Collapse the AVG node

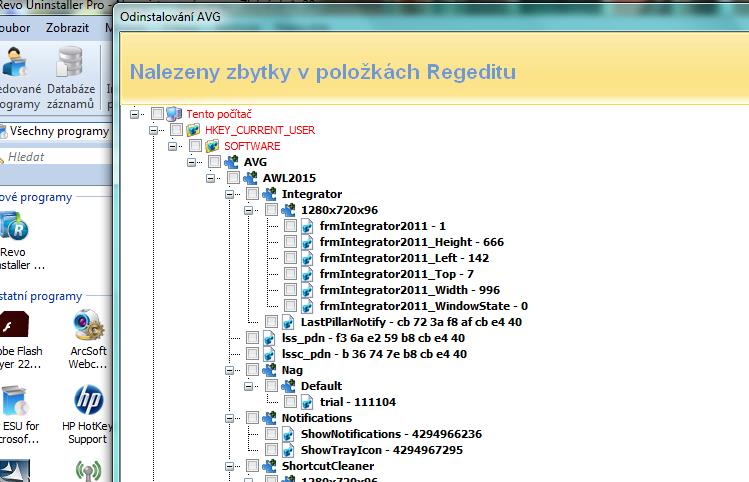[192, 162]
